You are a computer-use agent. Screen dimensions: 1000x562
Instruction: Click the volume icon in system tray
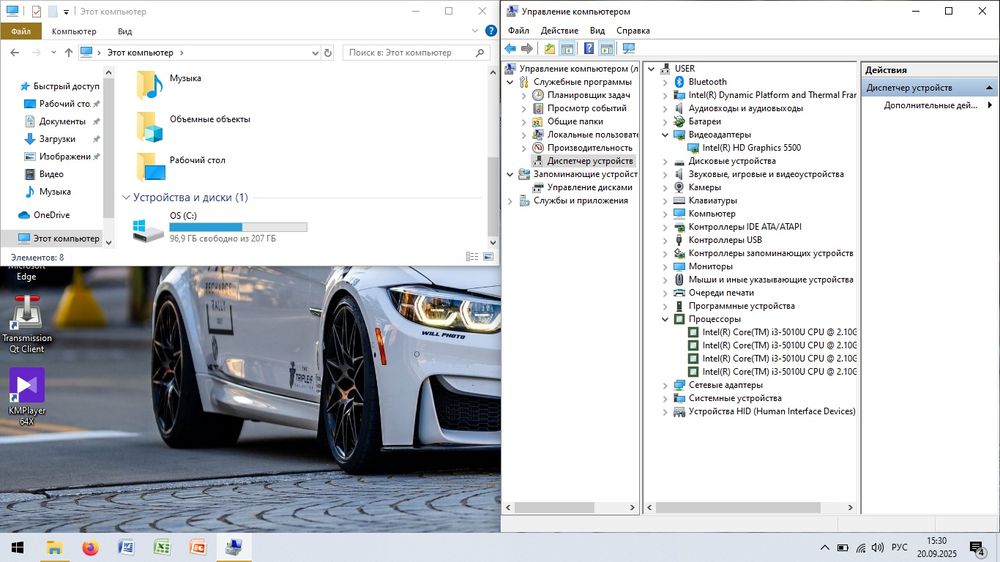tap(878, 547)
